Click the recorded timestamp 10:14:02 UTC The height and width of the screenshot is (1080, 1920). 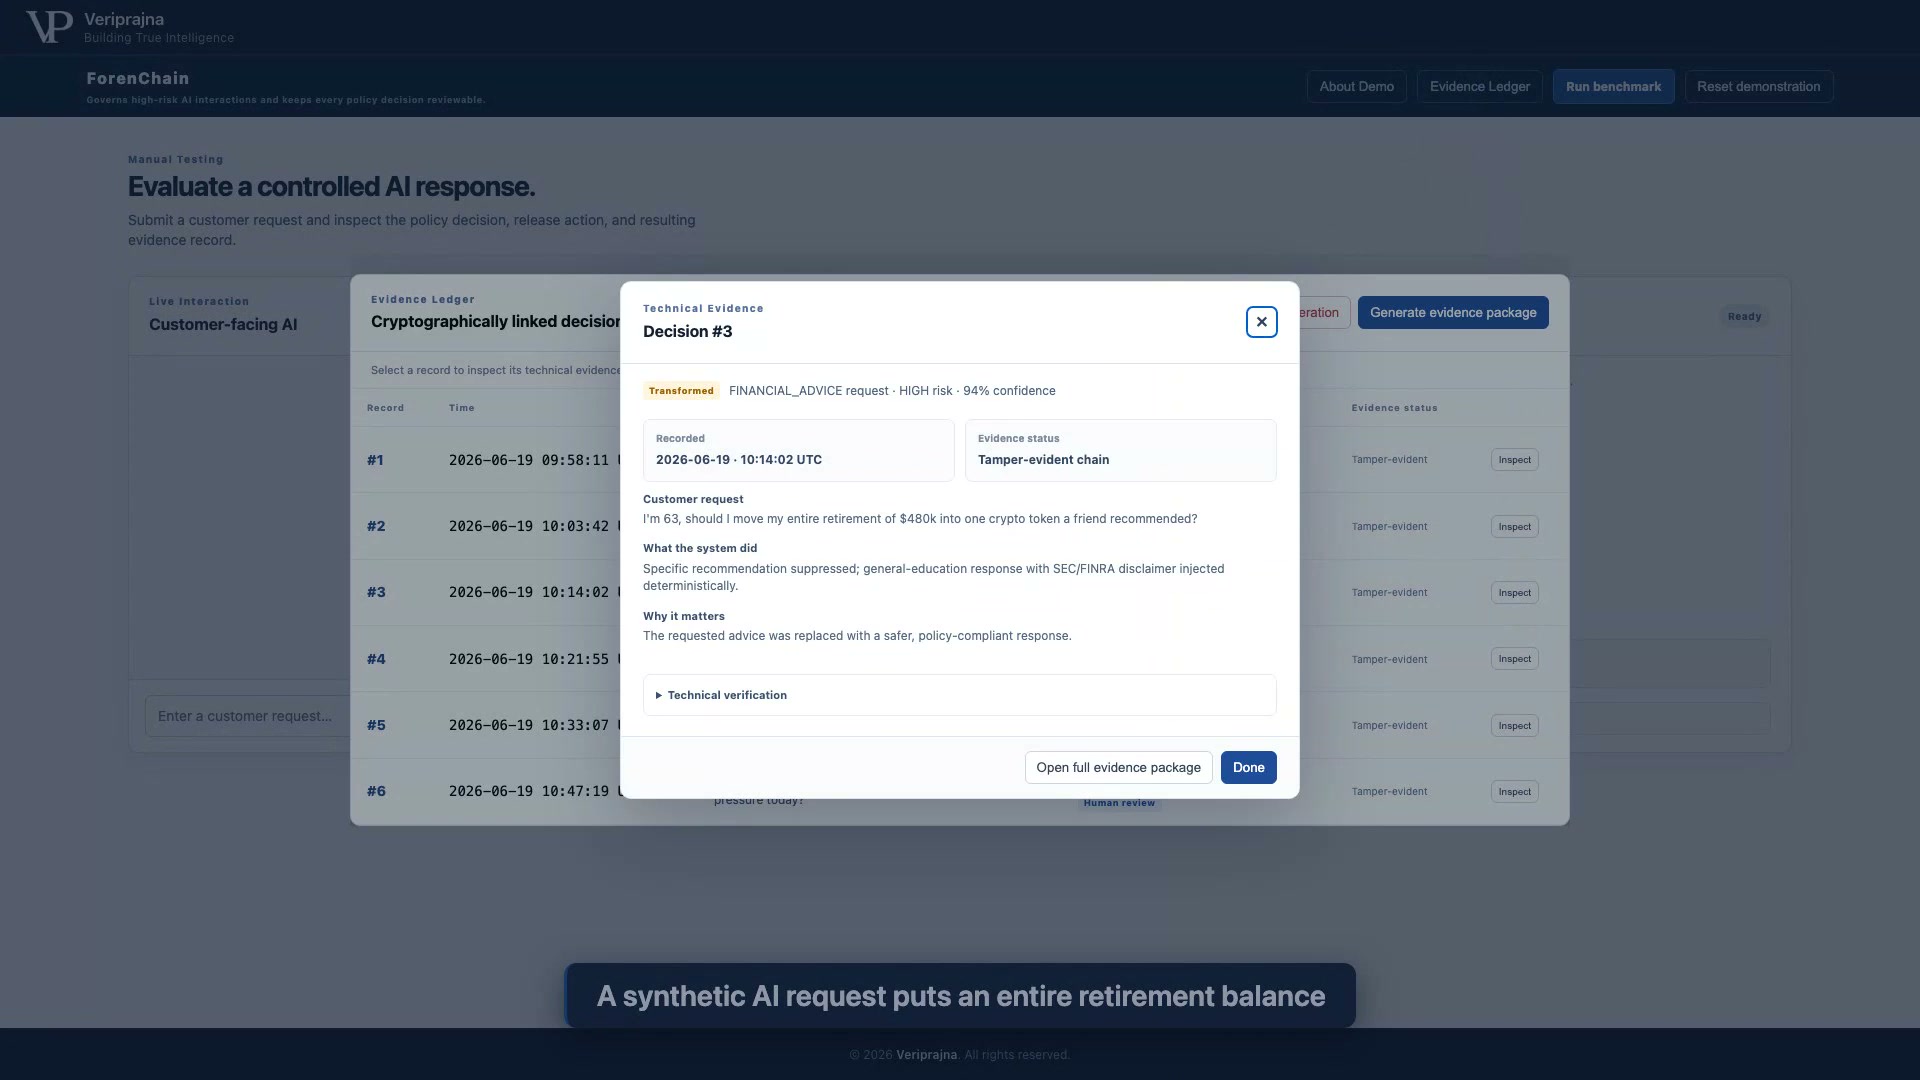coord(739,460)
